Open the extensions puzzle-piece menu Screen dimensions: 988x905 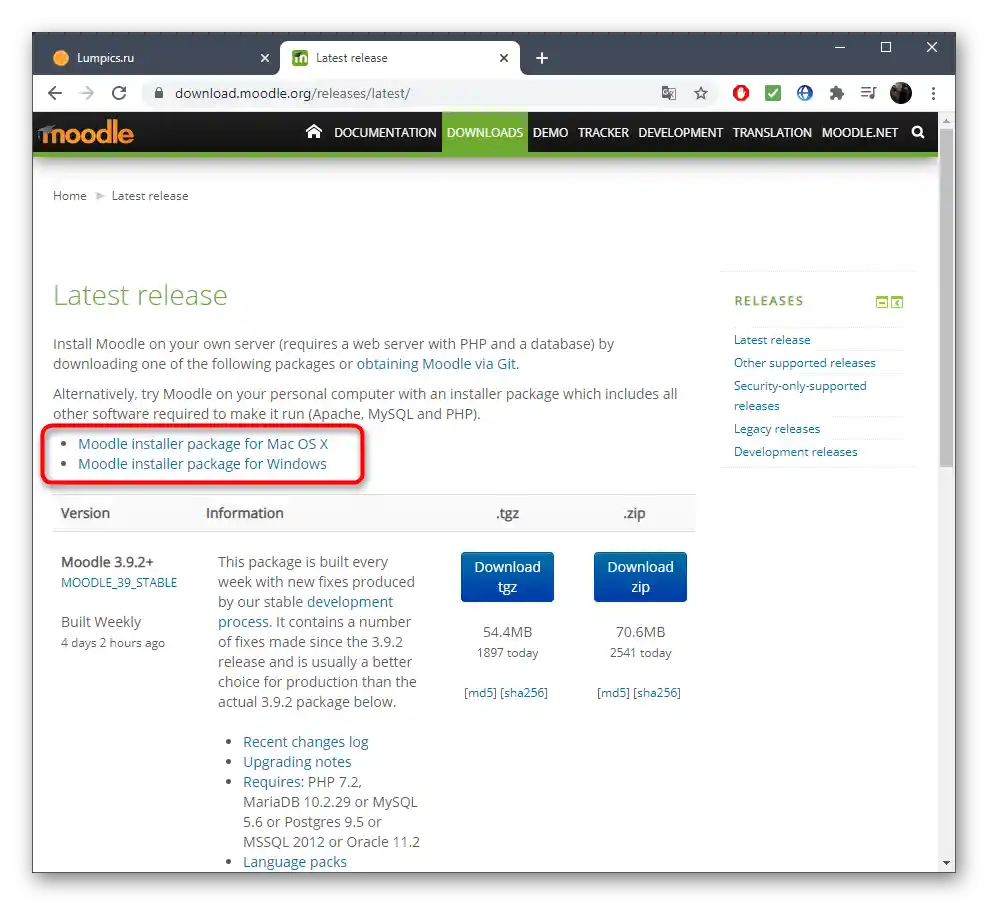tap(836, 93)
